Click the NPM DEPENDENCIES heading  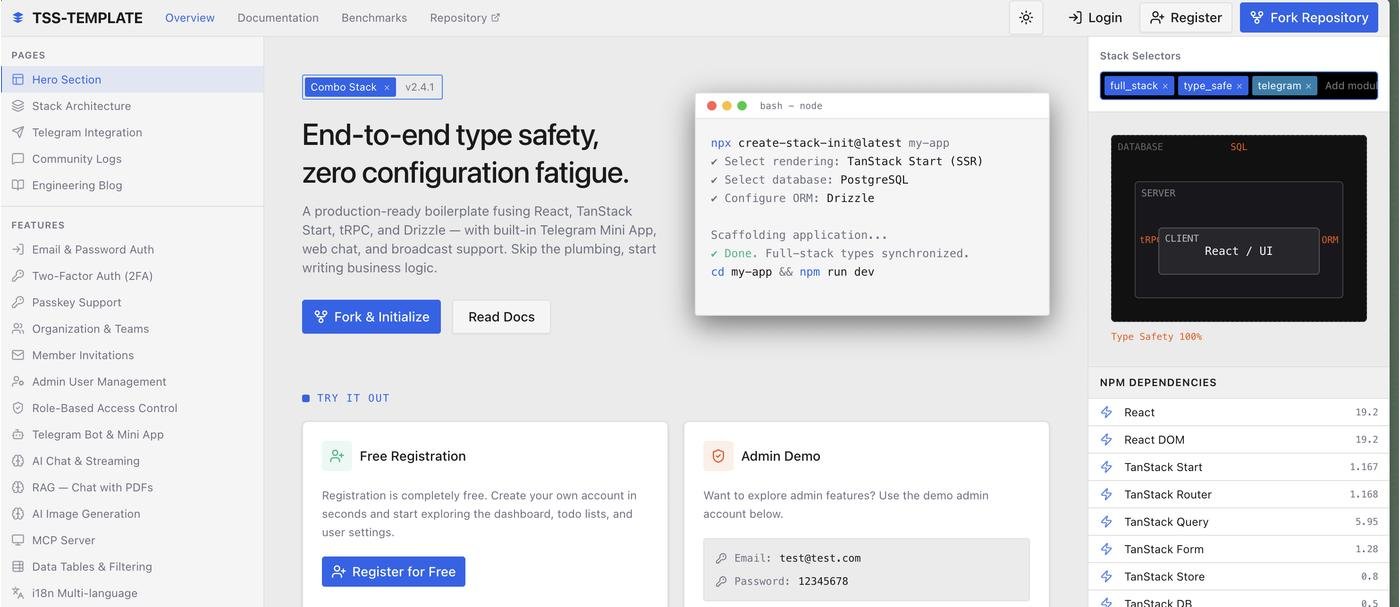point(1158,382)
